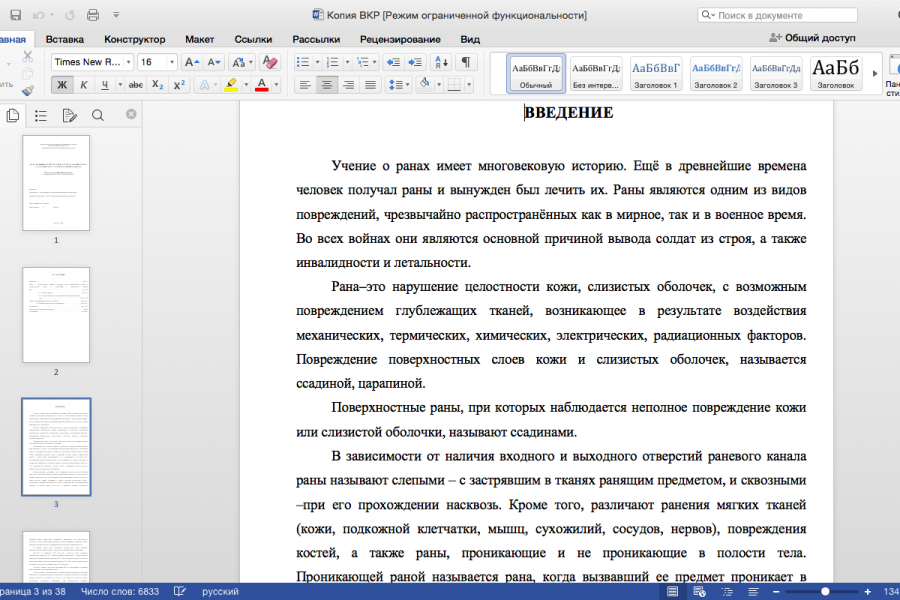Clear all formatting with the eraser icon
This screenshot has height=600, width=900.
point(269,62)
